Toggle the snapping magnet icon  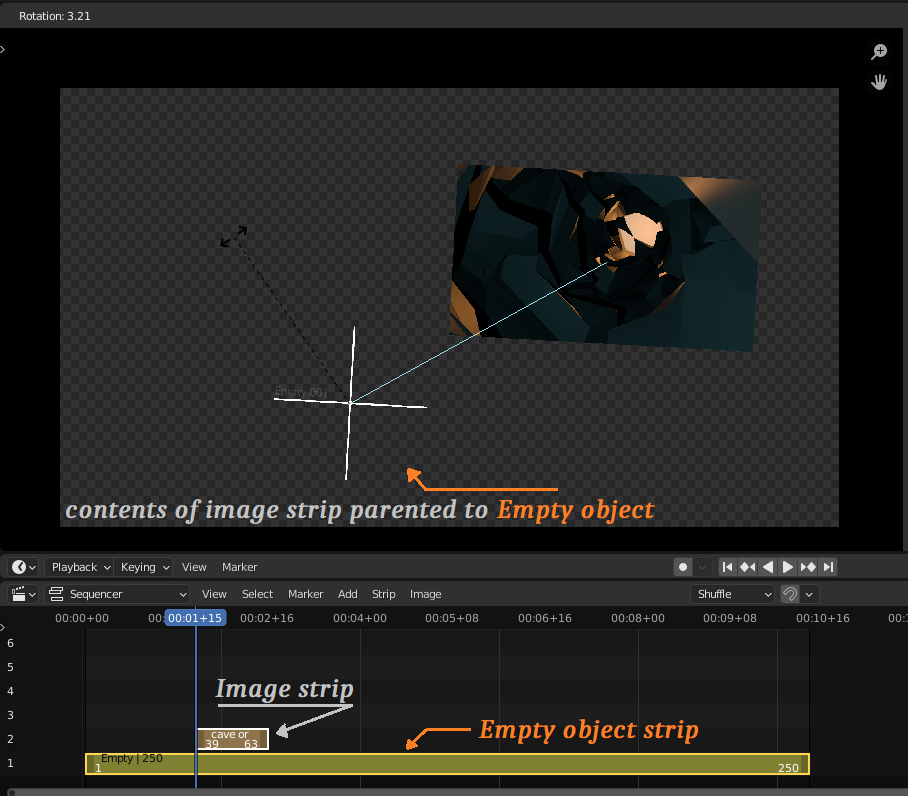(x=790, y=594)
